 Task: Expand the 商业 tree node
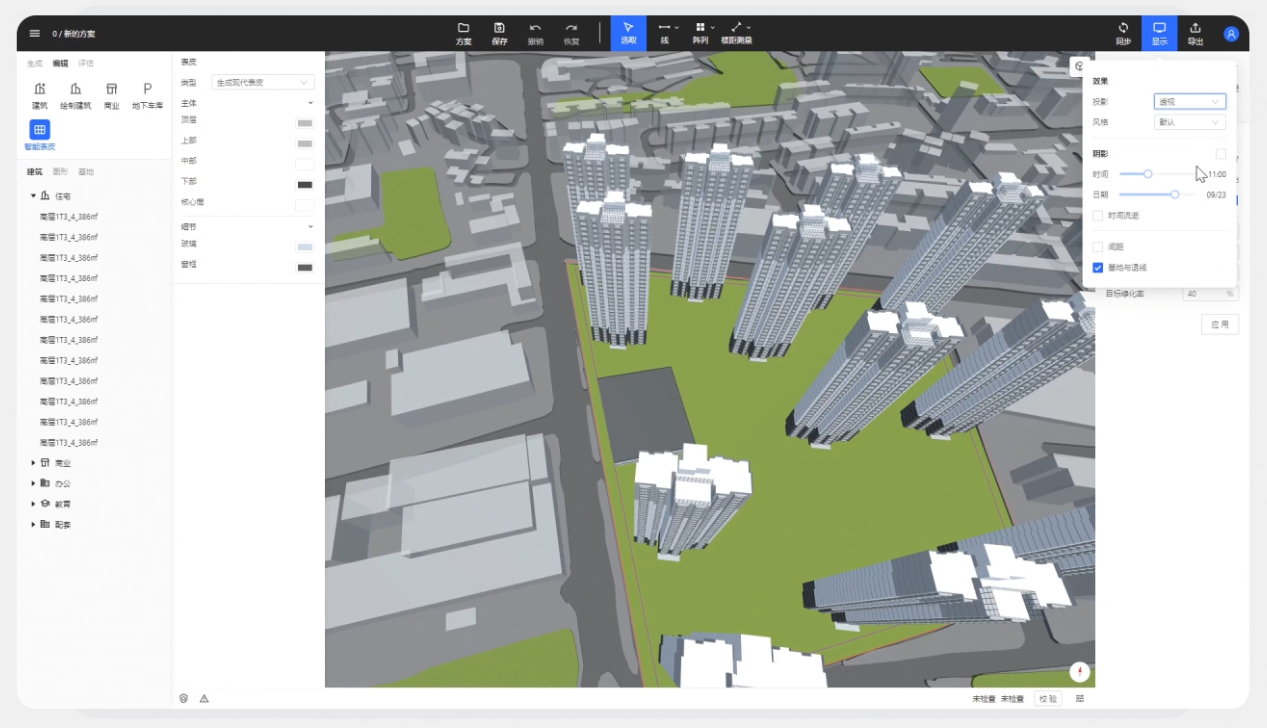[x=33, y=463]
